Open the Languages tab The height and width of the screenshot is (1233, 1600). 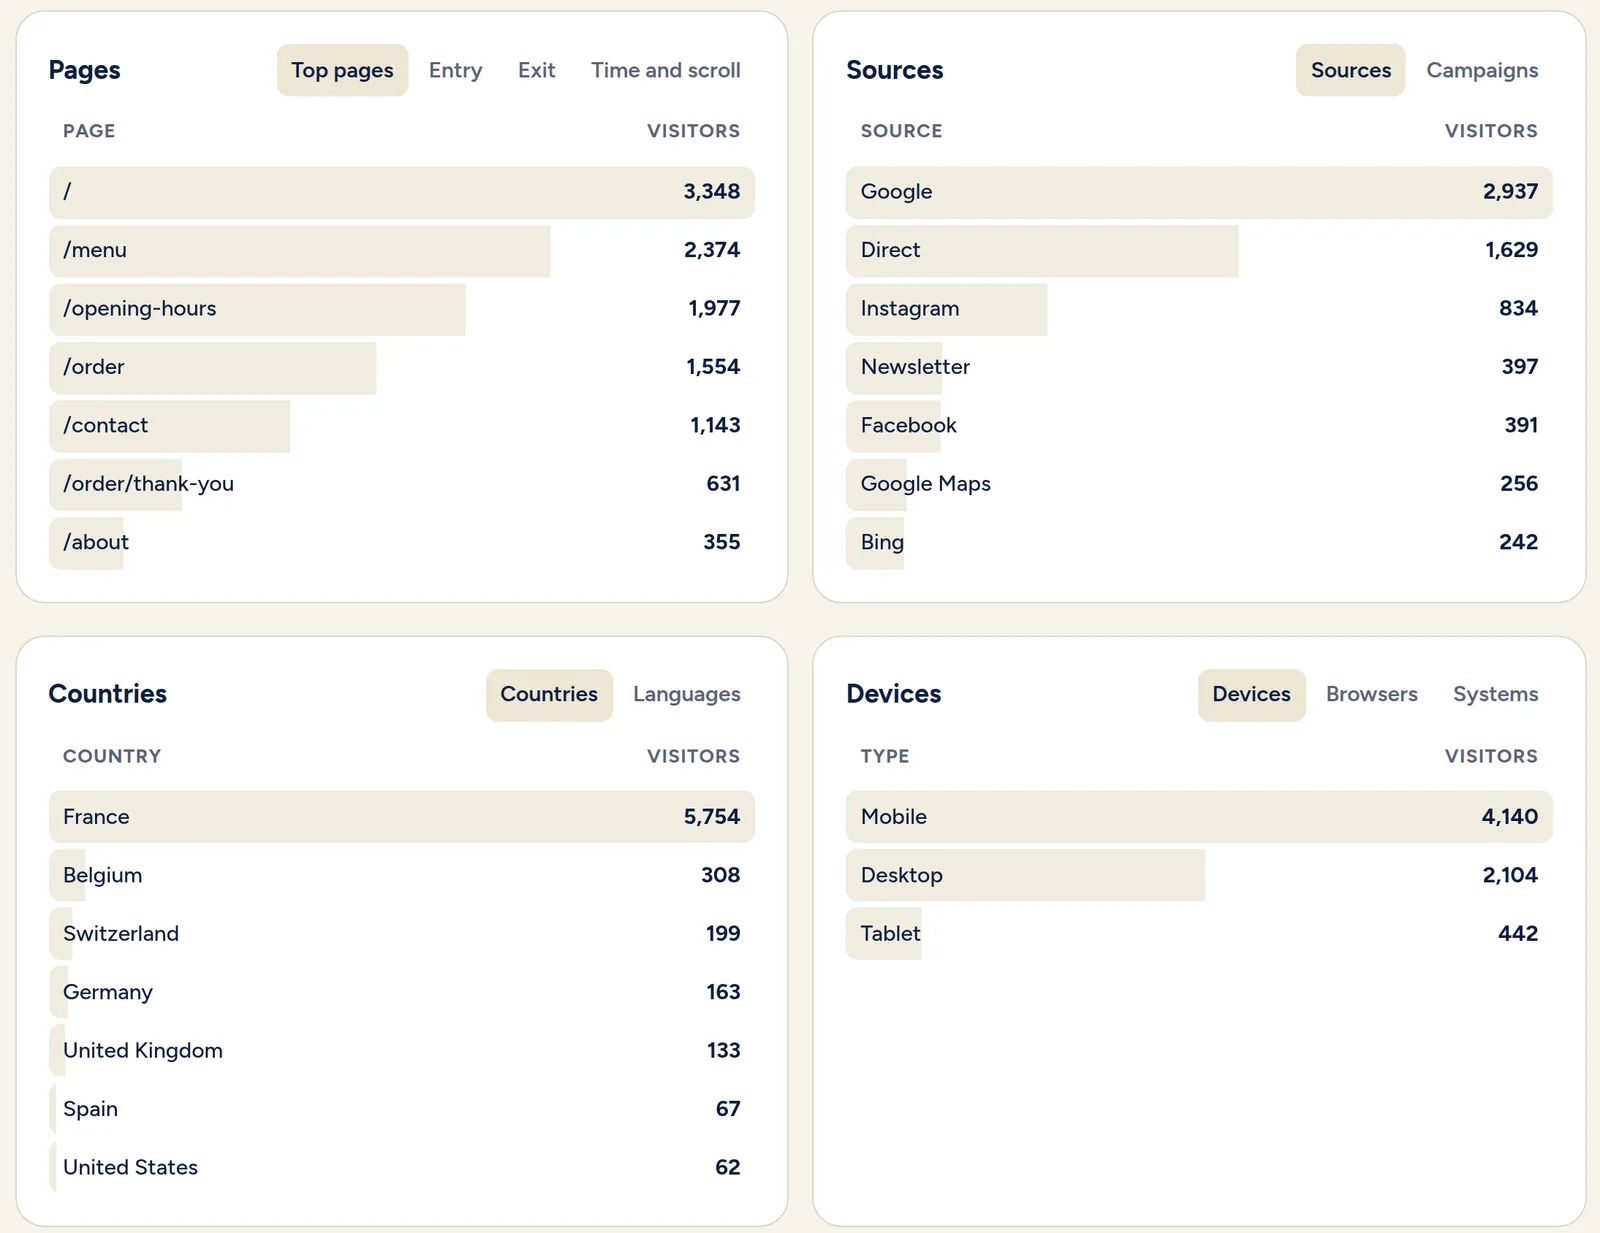click(686, 694)
